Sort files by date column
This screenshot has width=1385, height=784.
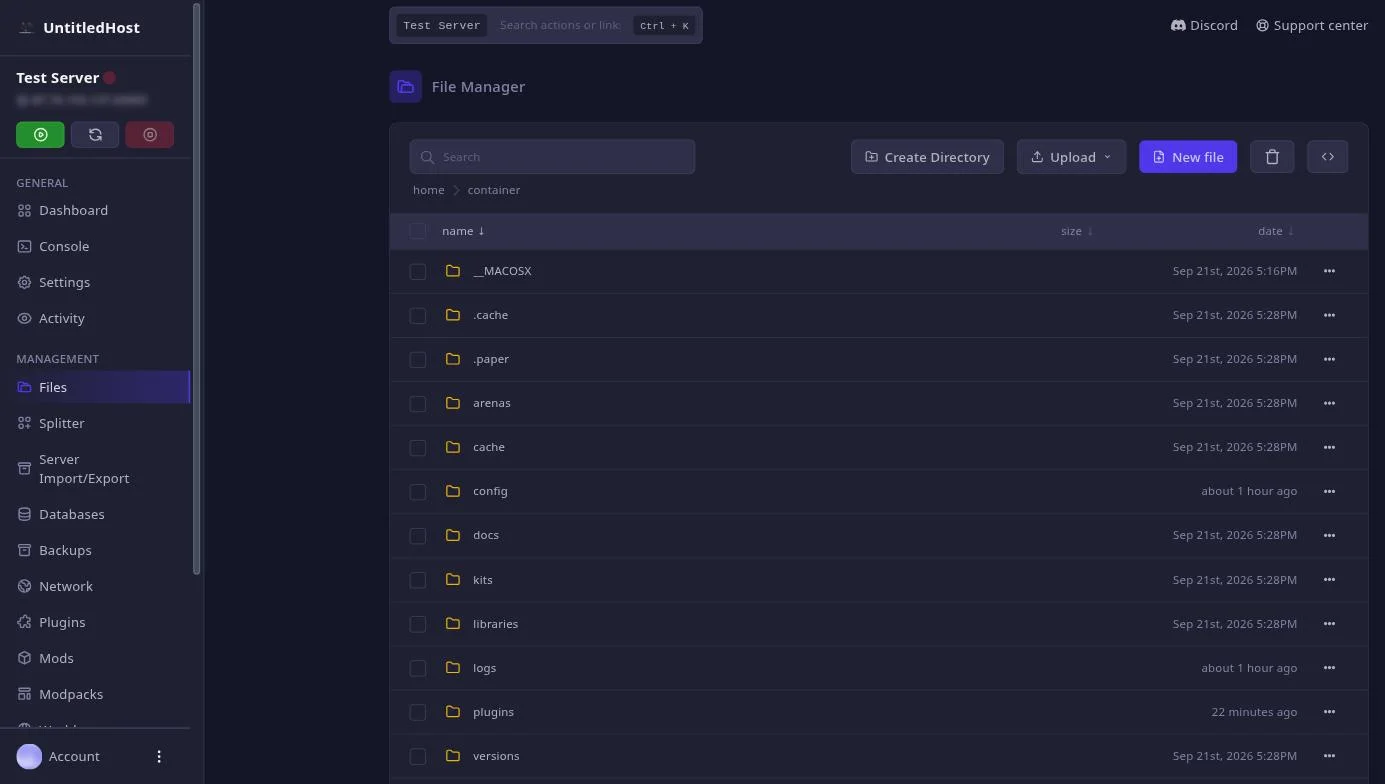click(x=1276, y=231)
